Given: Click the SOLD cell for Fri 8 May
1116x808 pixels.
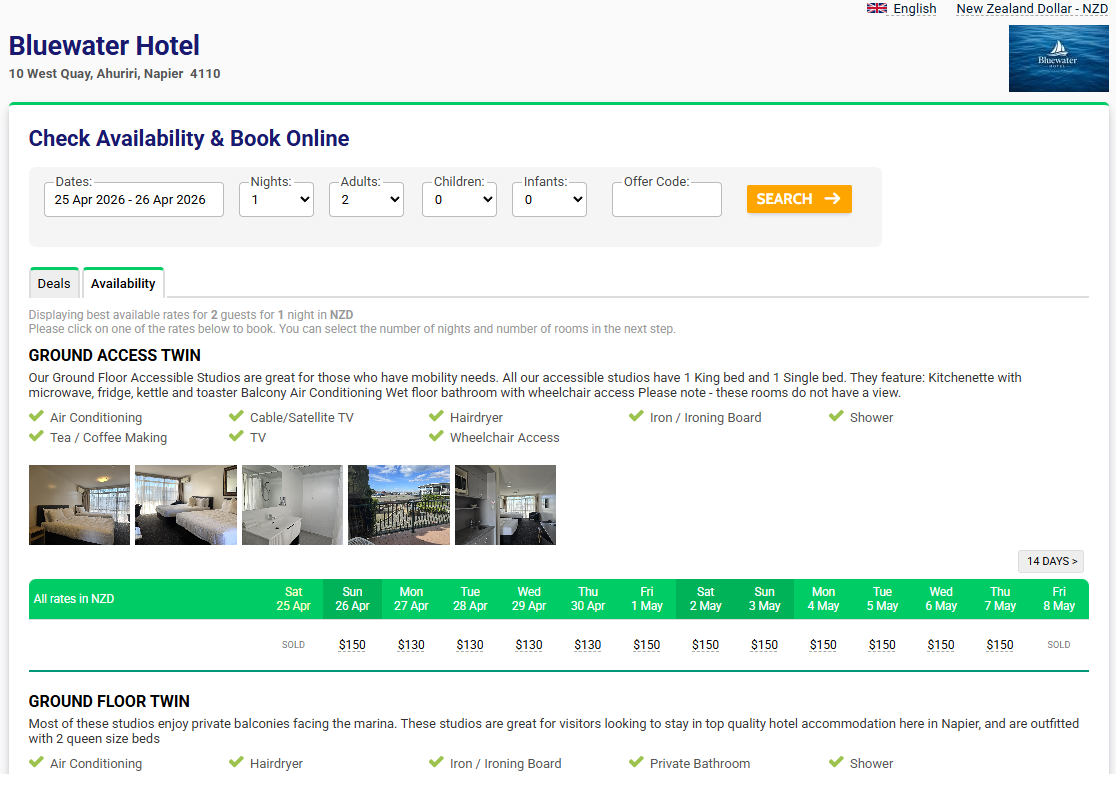Looking at the screenshot, I should tap(1058, 645).
